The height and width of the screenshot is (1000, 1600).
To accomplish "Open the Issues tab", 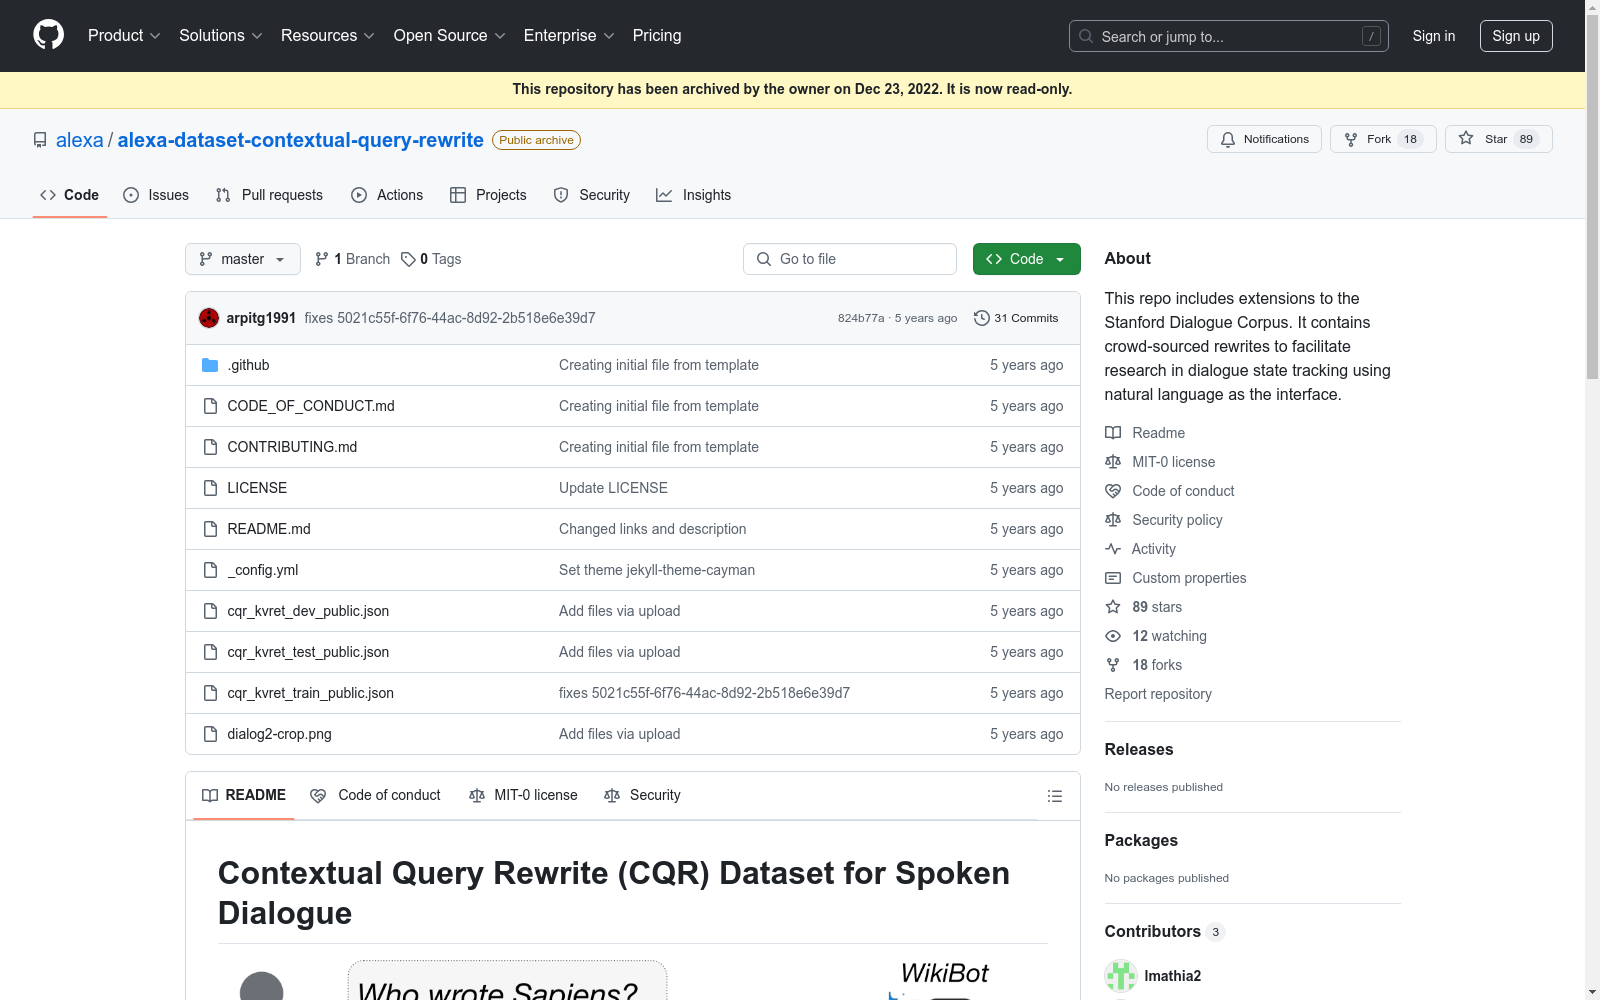I will (156, 195).
